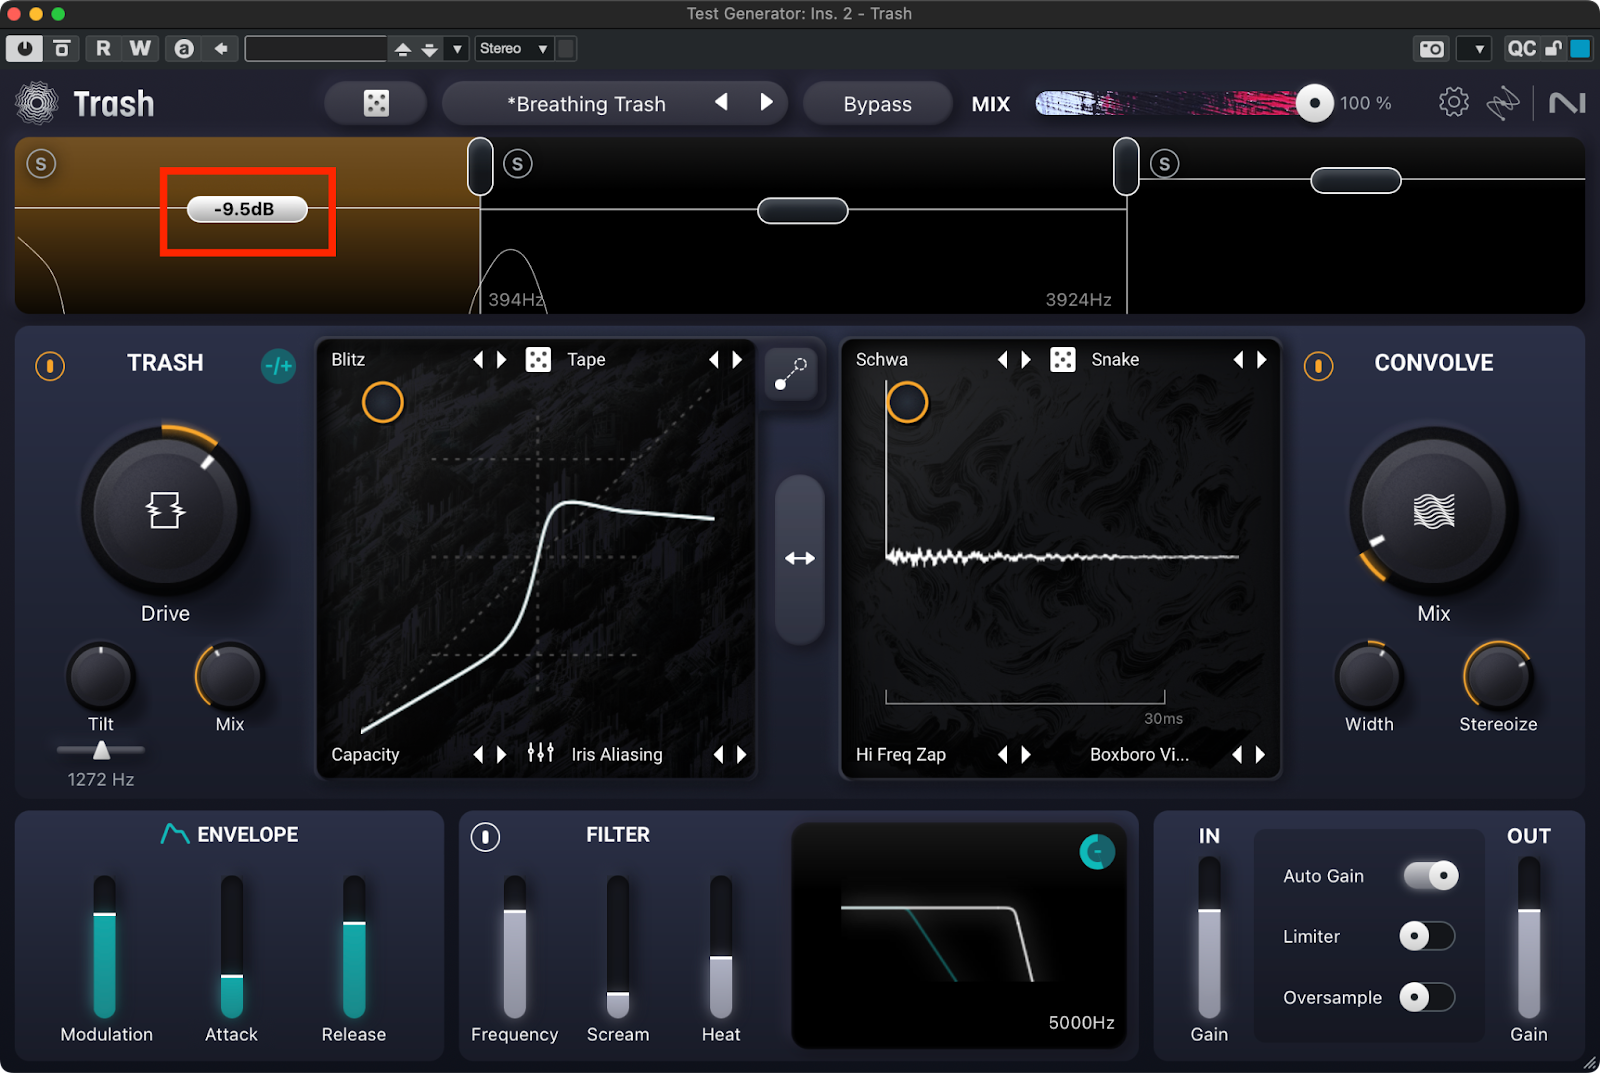Click the -9.5dB low band gain handle

(247, 209)
